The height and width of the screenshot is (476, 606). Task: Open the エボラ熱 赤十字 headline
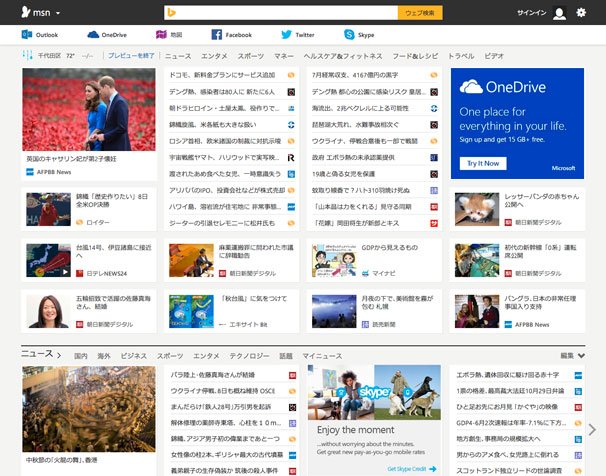[x=508, y=375]
